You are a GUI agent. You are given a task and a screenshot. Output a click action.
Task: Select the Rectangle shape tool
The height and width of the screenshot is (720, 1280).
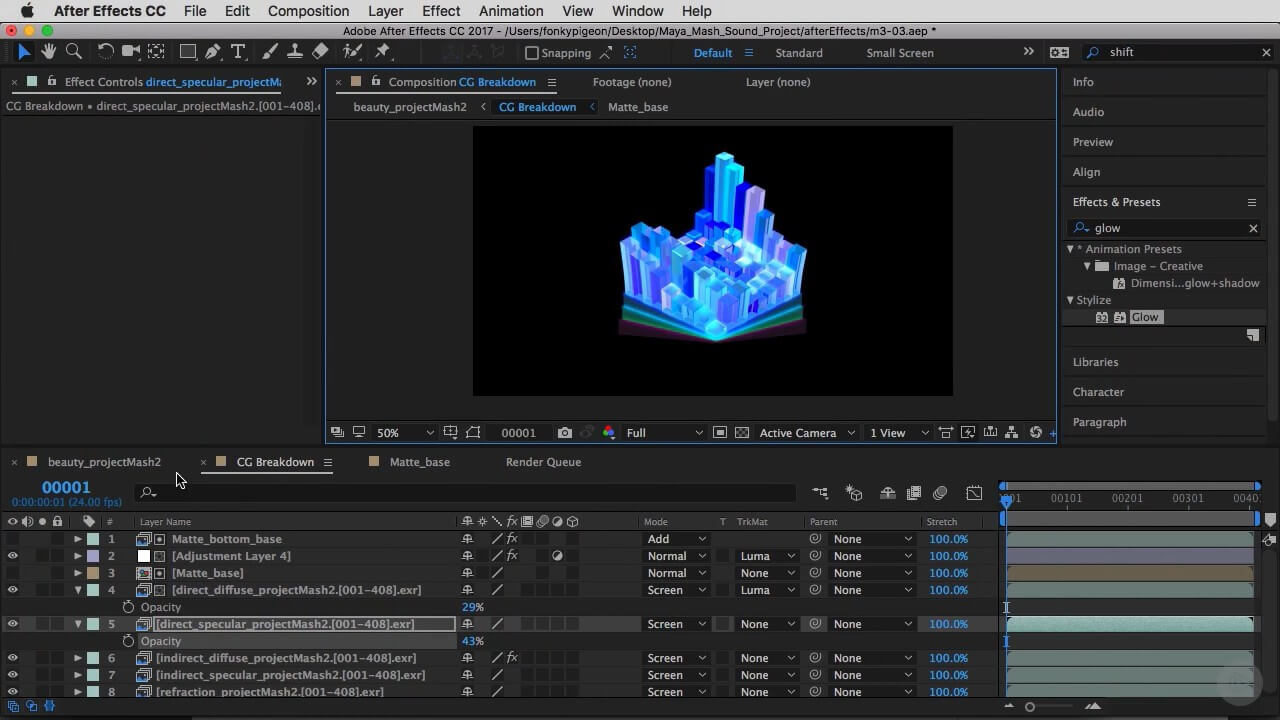(x=187, y=51)
